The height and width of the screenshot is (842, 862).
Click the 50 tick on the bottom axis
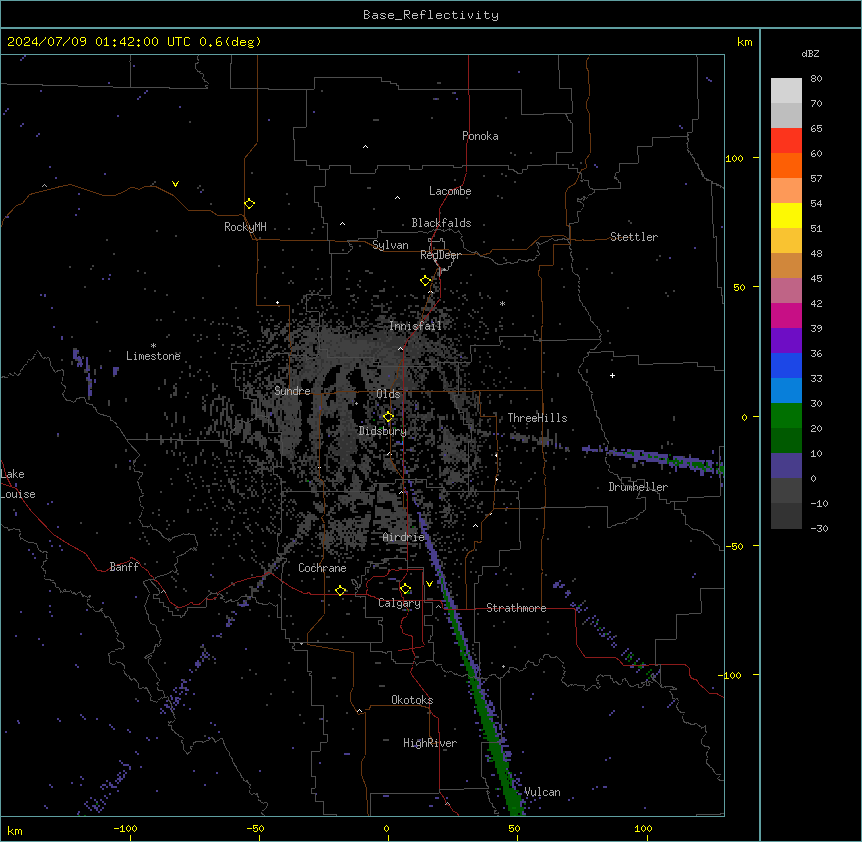(x=514, y=828)
